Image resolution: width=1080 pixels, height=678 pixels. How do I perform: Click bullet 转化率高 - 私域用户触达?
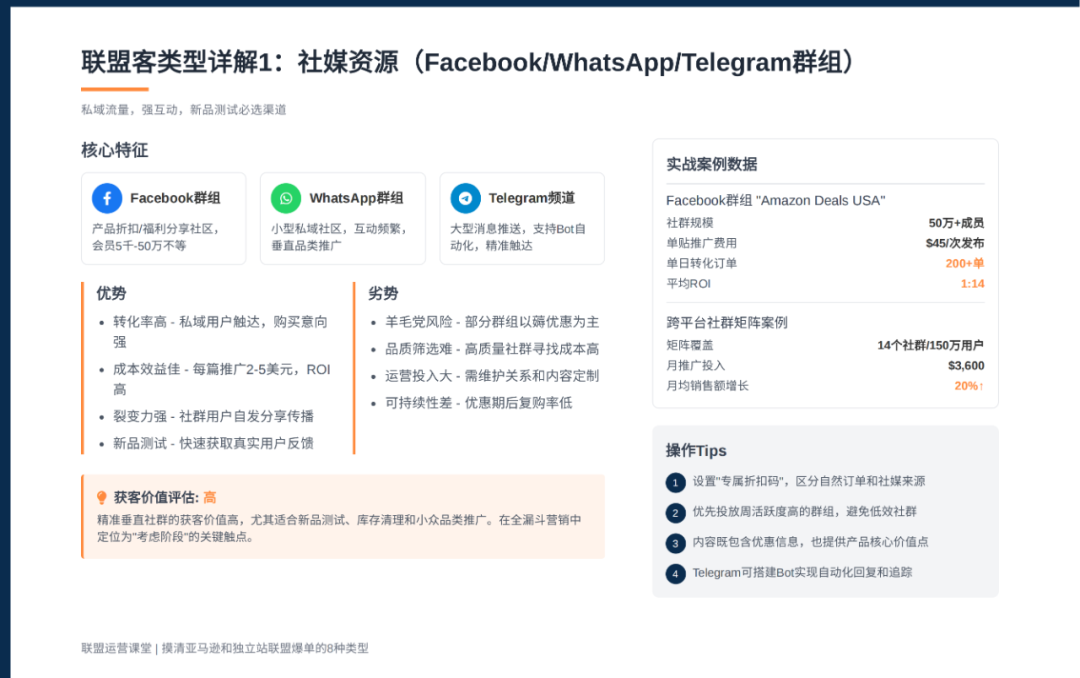(x=220, y=331)
